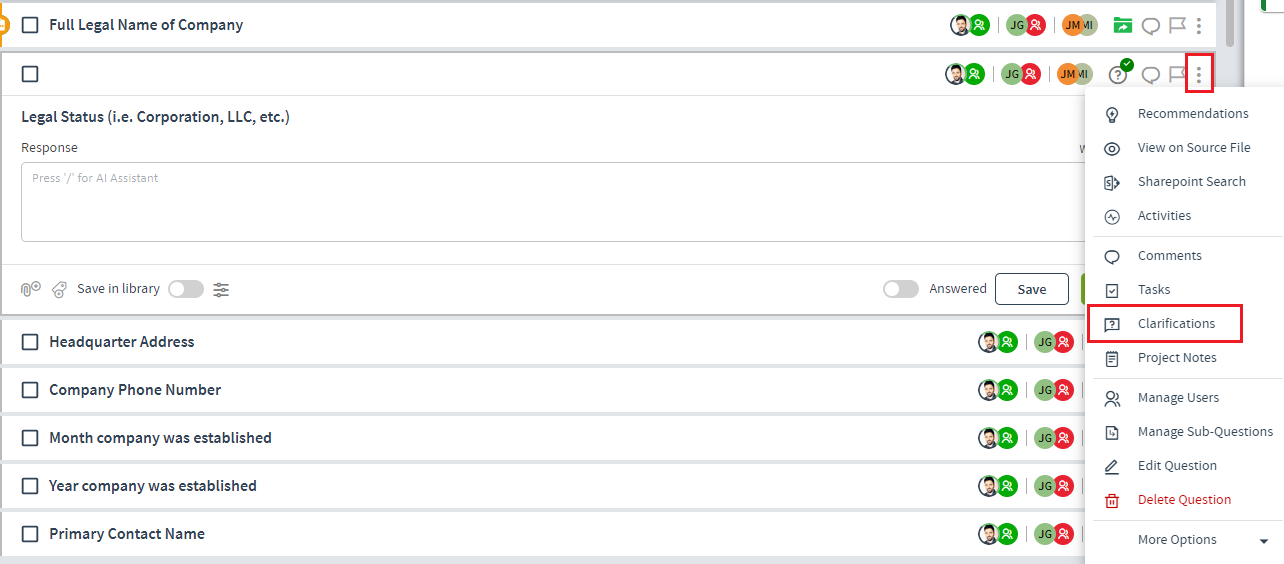Viewport: 1284px width, 564px height.
Task: Click green folder icon on Full Legal Name row
Action: pos(1123,26)
